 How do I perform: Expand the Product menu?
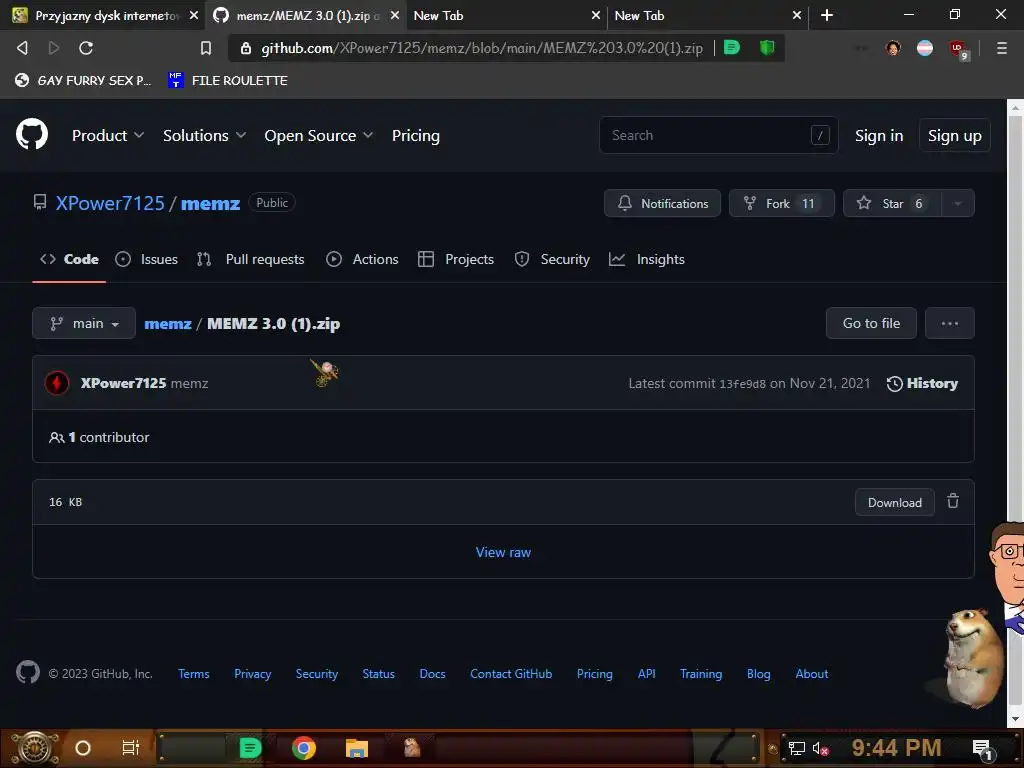(x=108, y=135)
